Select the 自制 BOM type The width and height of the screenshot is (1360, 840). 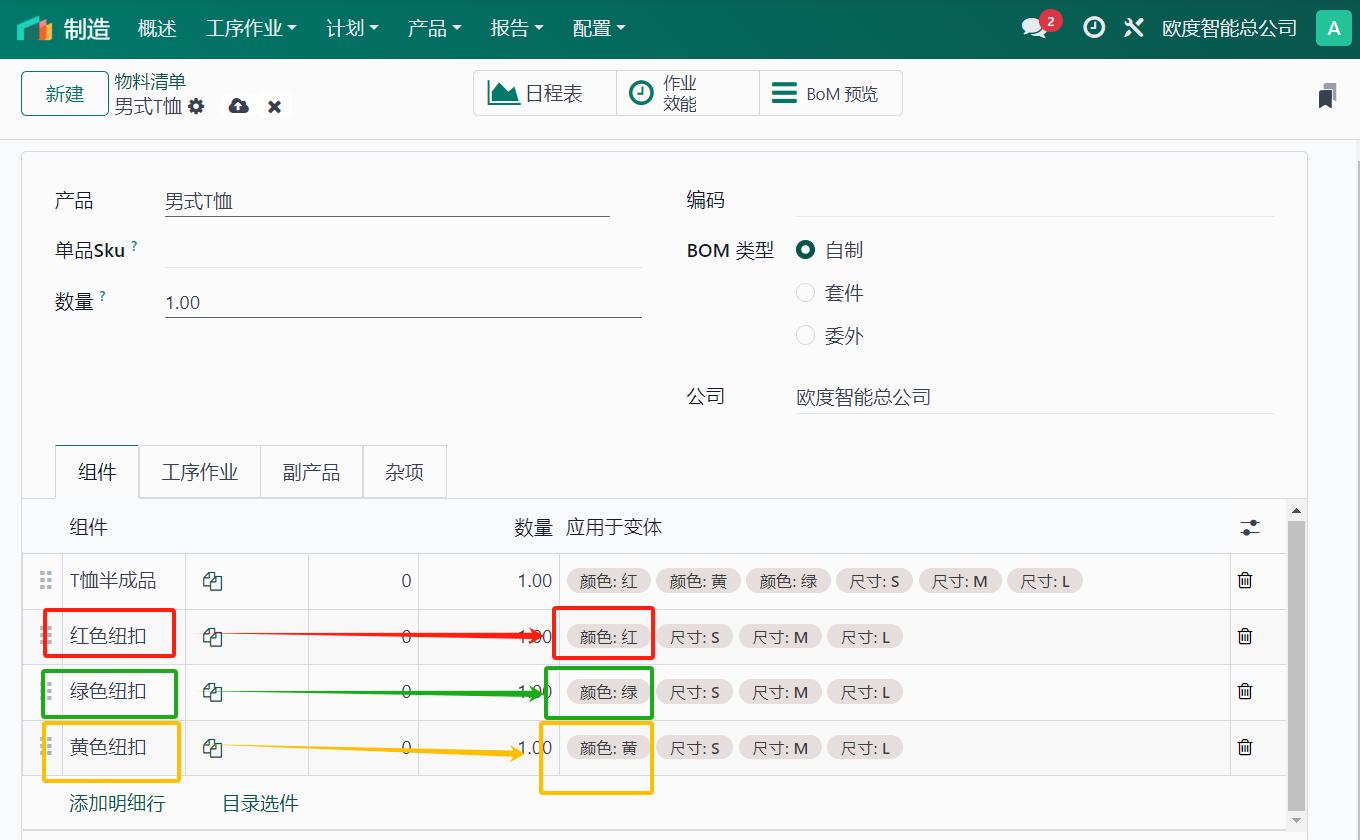(x=806, y=250)
